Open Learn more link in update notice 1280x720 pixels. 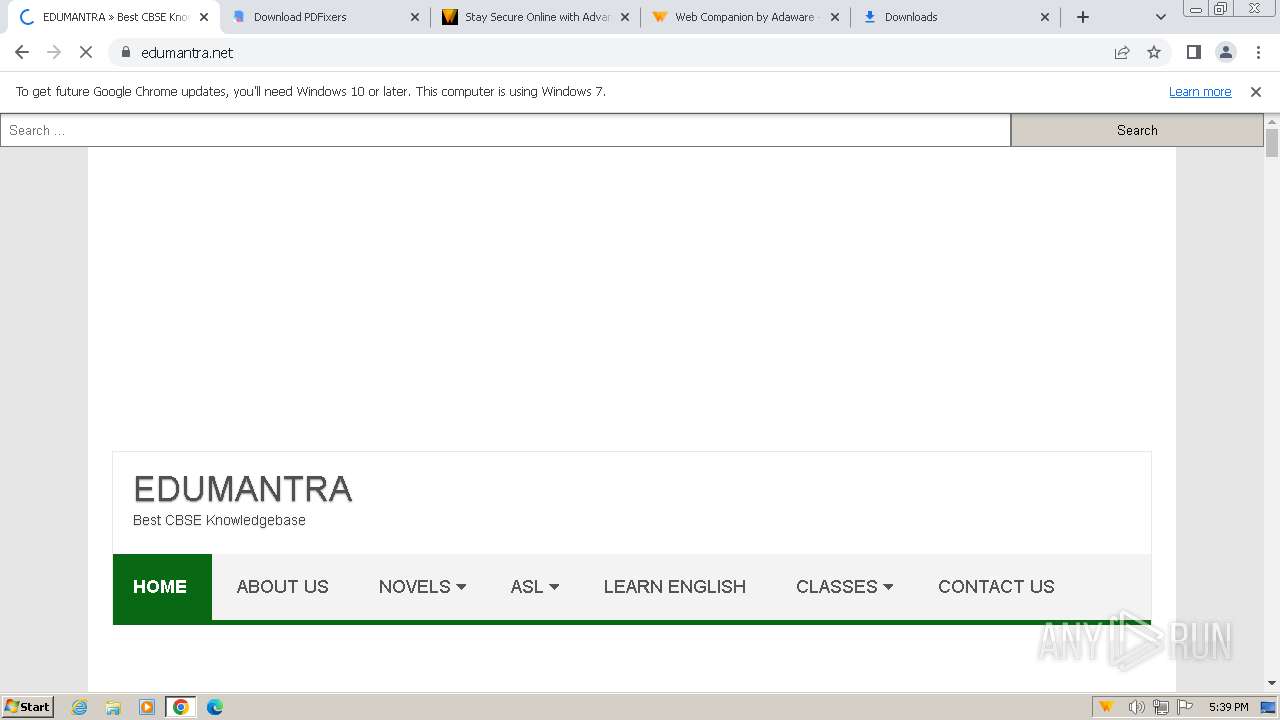1200,92
